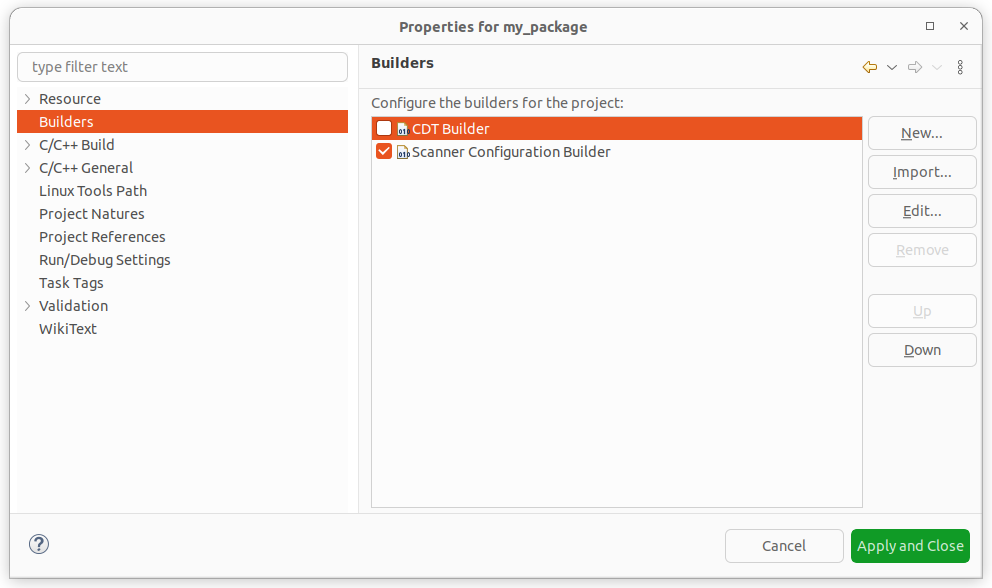Viewport: 992px width, 588px height.
Task: Click the type filter text field
Action: pos(182,66)
